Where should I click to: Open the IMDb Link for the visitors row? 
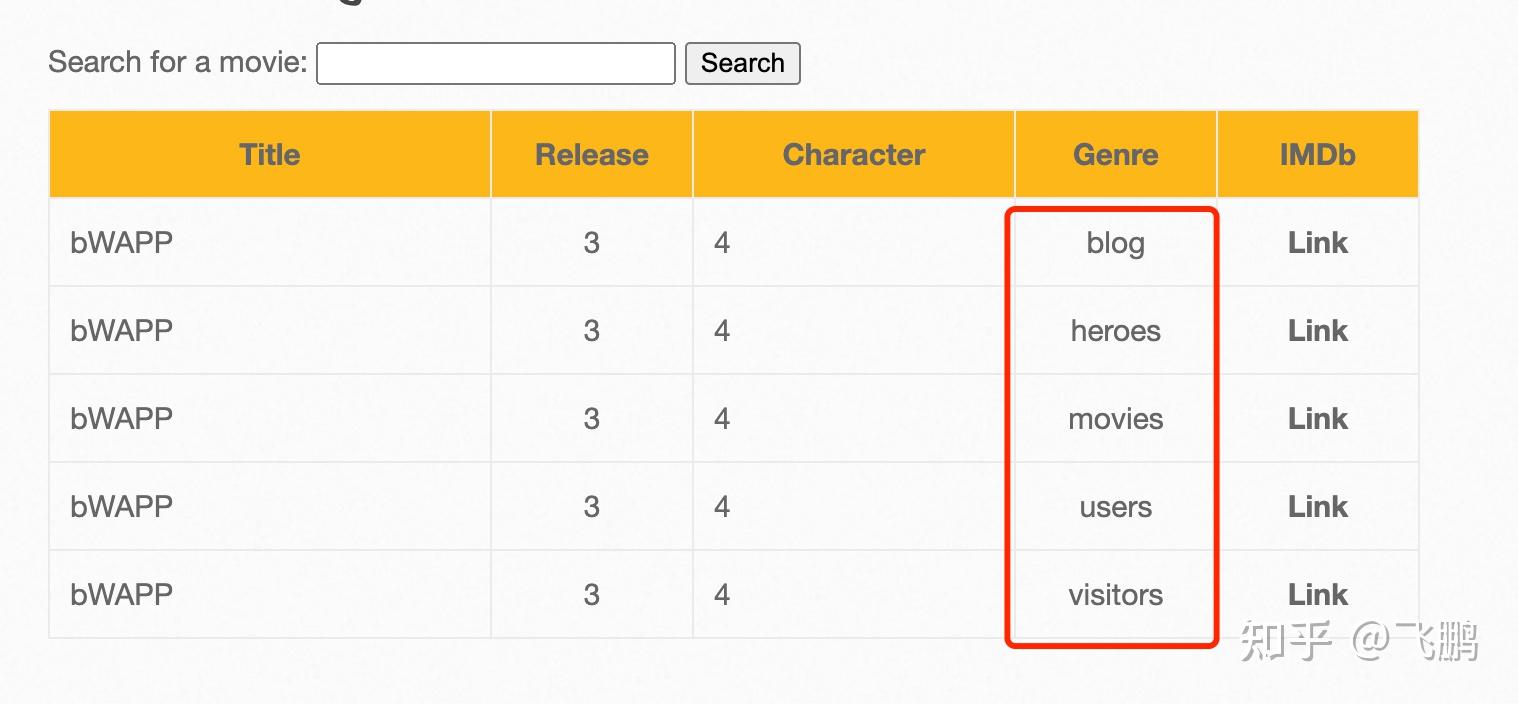pyautogui.click(x=1317, y=594)
